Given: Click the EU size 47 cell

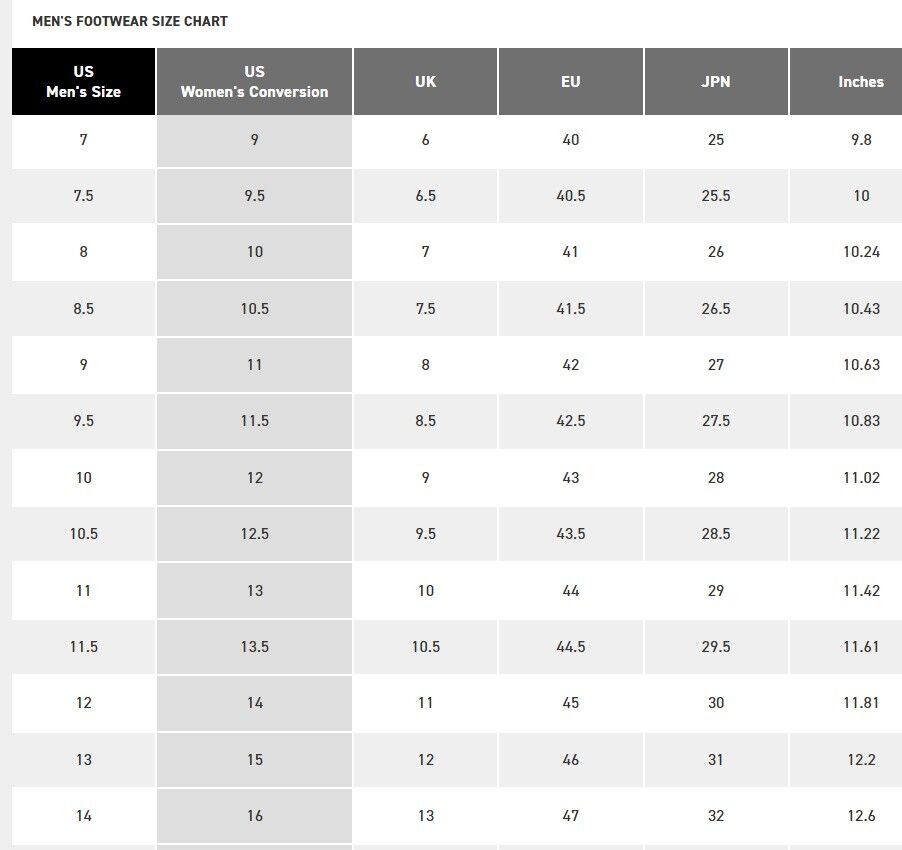Looking at the screenshot, I should coord(570,816).
